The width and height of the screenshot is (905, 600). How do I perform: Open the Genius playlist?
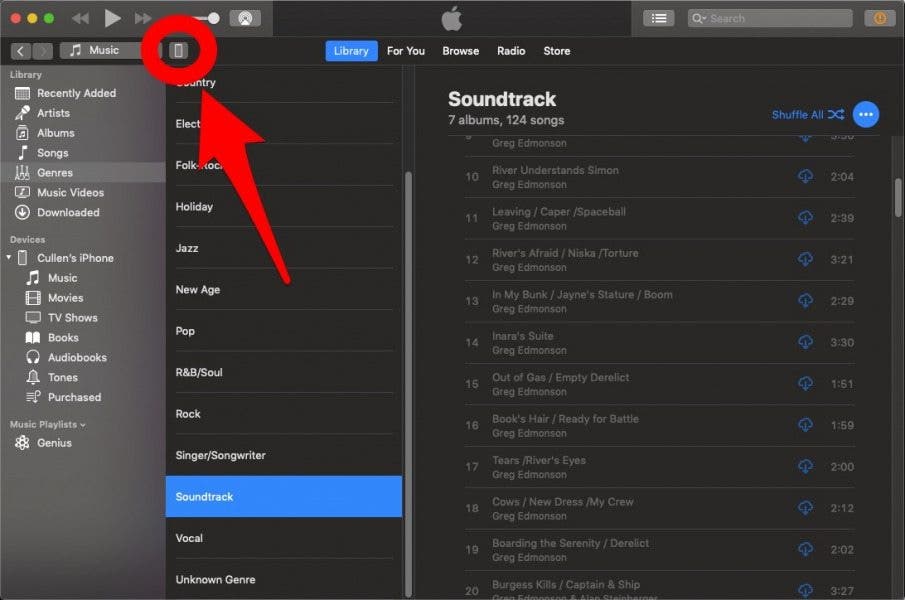83,443
